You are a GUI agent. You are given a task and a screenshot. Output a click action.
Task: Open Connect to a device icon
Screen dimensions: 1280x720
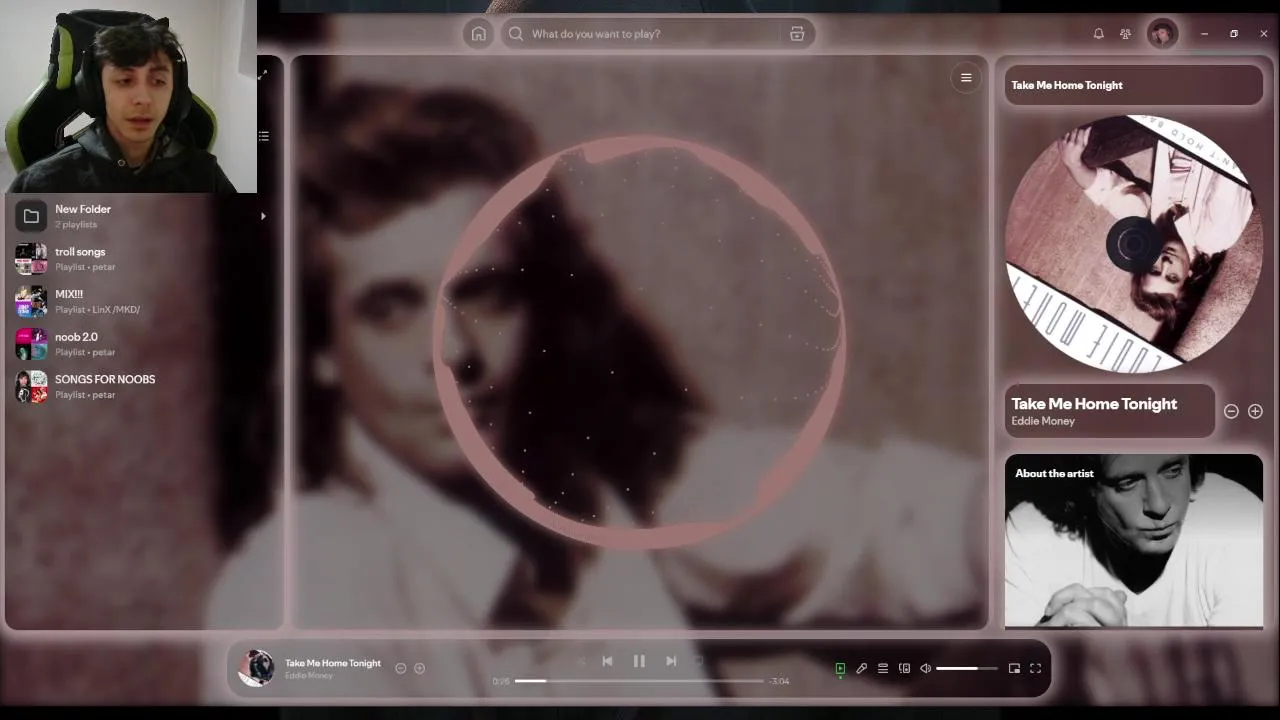coord(904,668)
